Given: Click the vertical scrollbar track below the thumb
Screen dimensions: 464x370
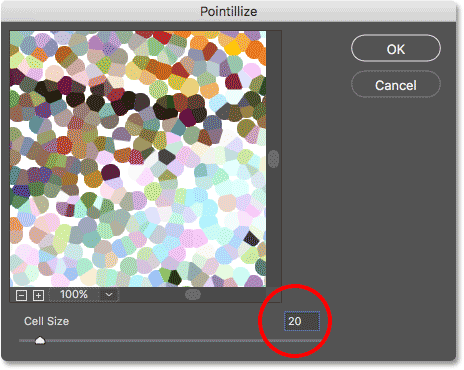Looking at the screenshot, I should click(273, 227).
